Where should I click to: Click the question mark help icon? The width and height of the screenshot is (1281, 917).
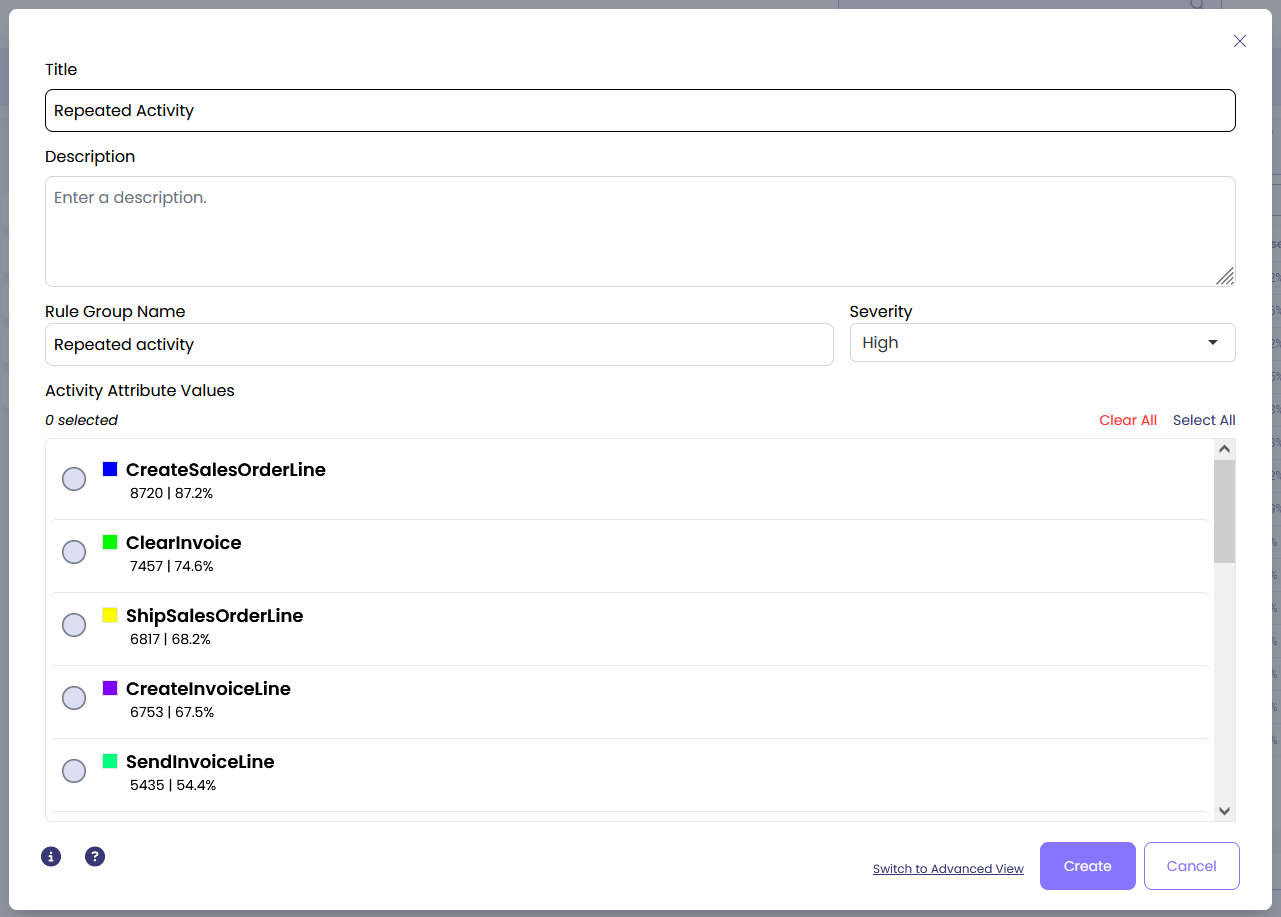[95, 856]
